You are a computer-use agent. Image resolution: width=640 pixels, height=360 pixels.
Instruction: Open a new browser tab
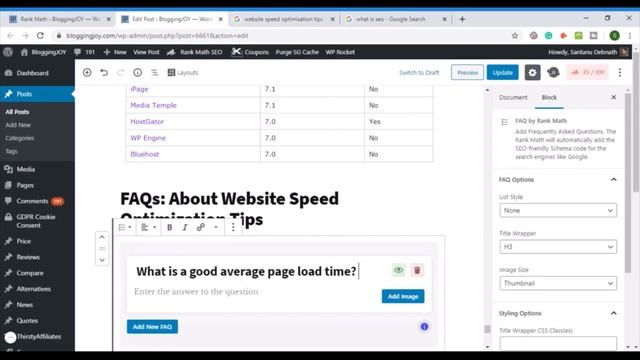(462, 19)
